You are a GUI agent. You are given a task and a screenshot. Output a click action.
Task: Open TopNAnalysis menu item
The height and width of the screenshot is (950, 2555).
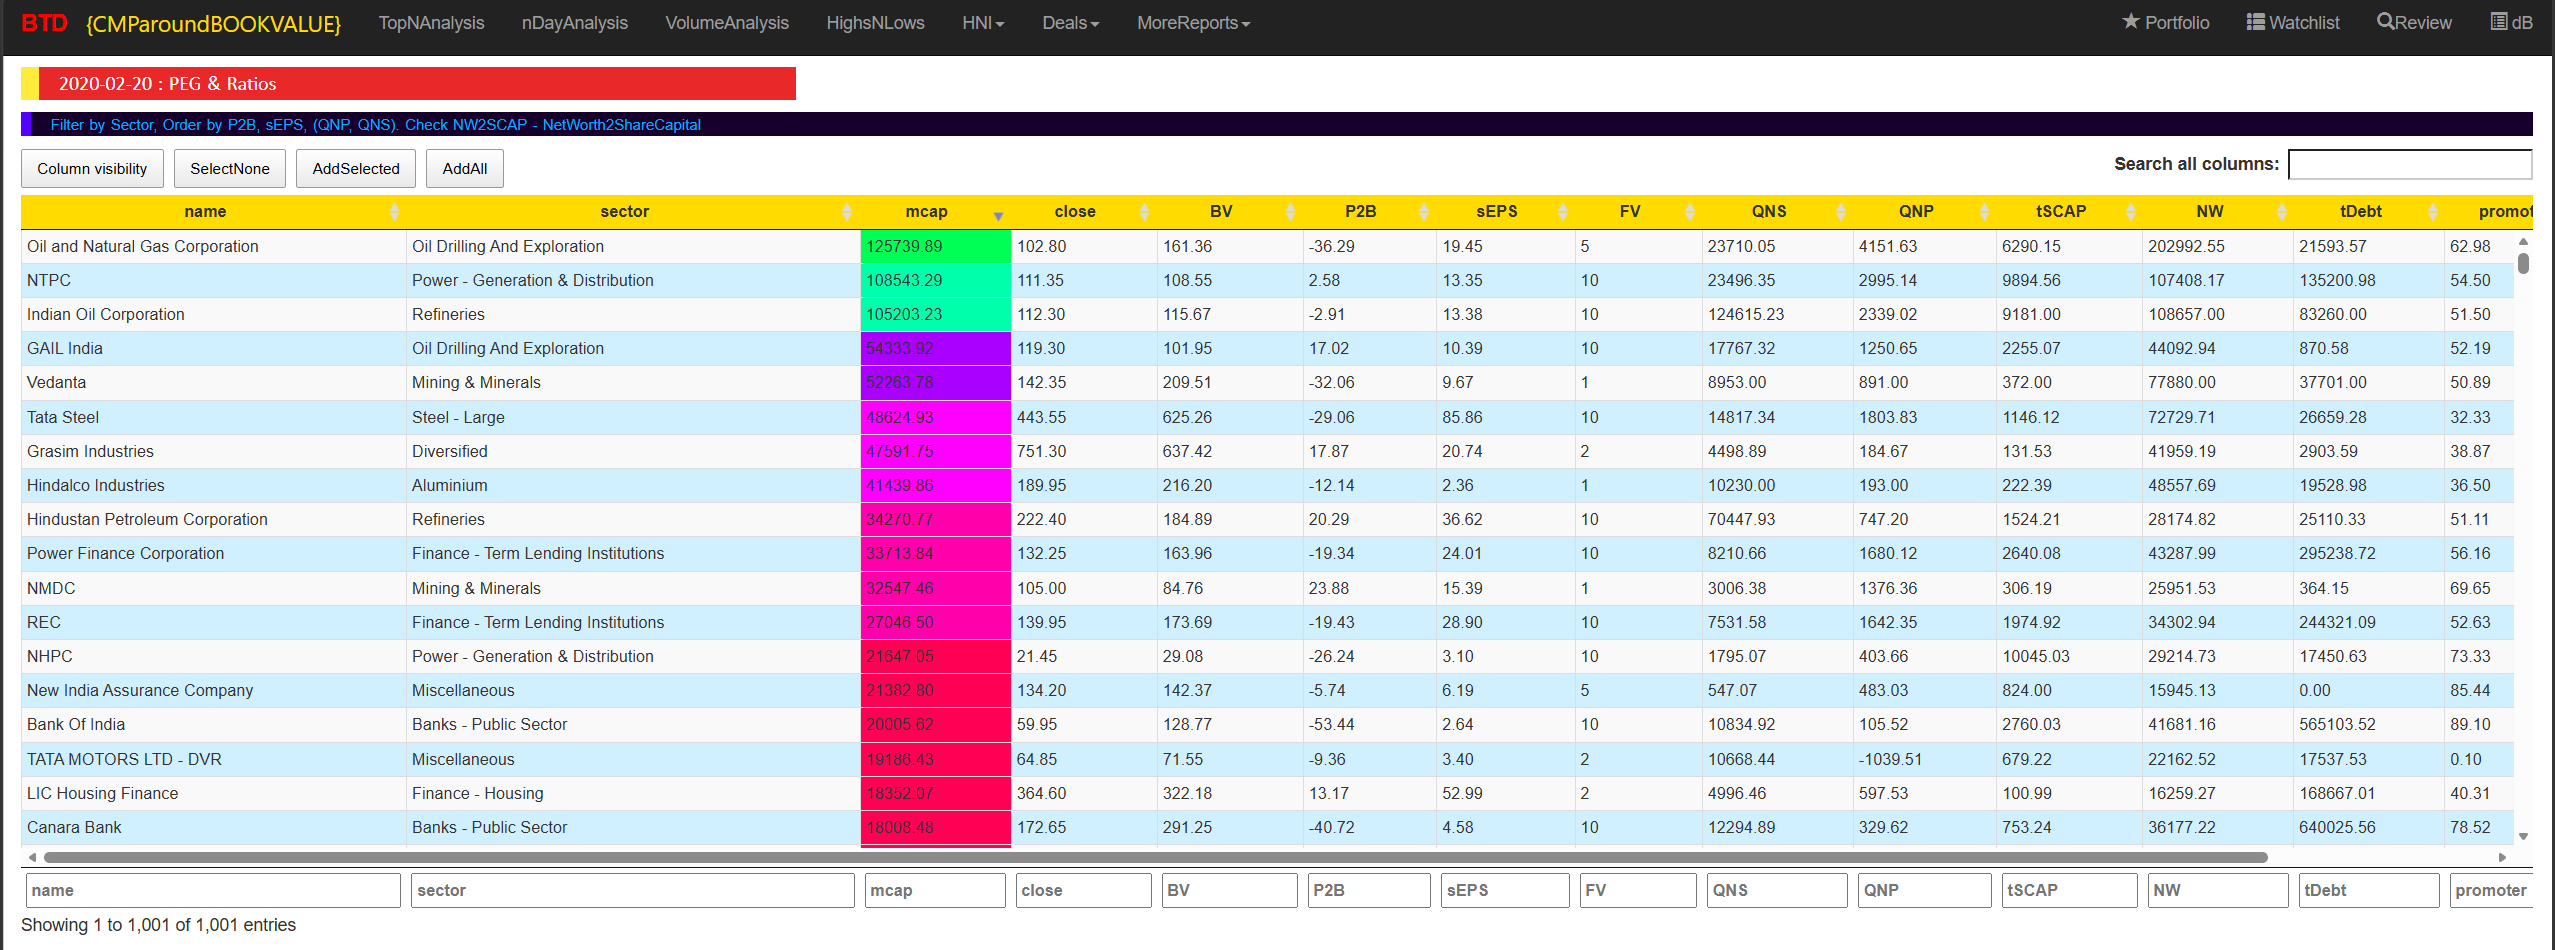point(431,22)
